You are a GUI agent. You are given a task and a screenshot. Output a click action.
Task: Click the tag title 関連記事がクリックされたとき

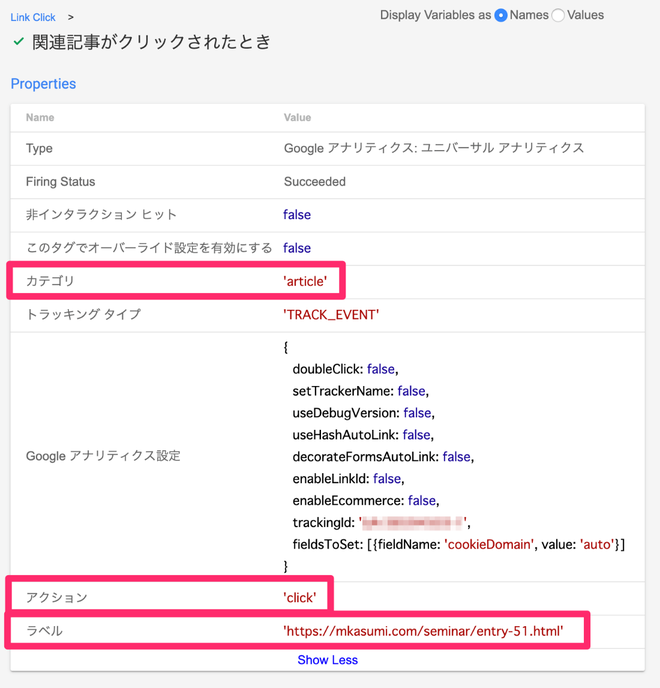click(151, 42)
